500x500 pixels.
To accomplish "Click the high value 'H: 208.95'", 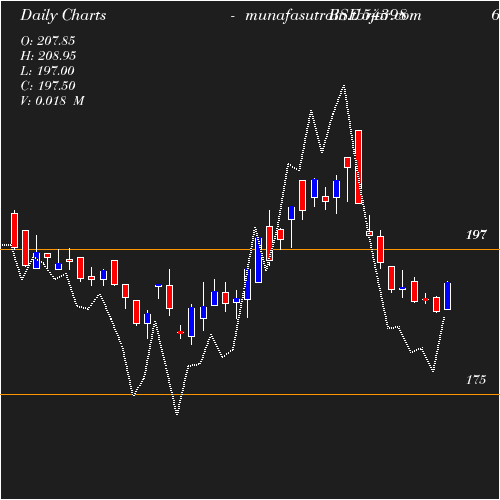I will click(48, 56).
